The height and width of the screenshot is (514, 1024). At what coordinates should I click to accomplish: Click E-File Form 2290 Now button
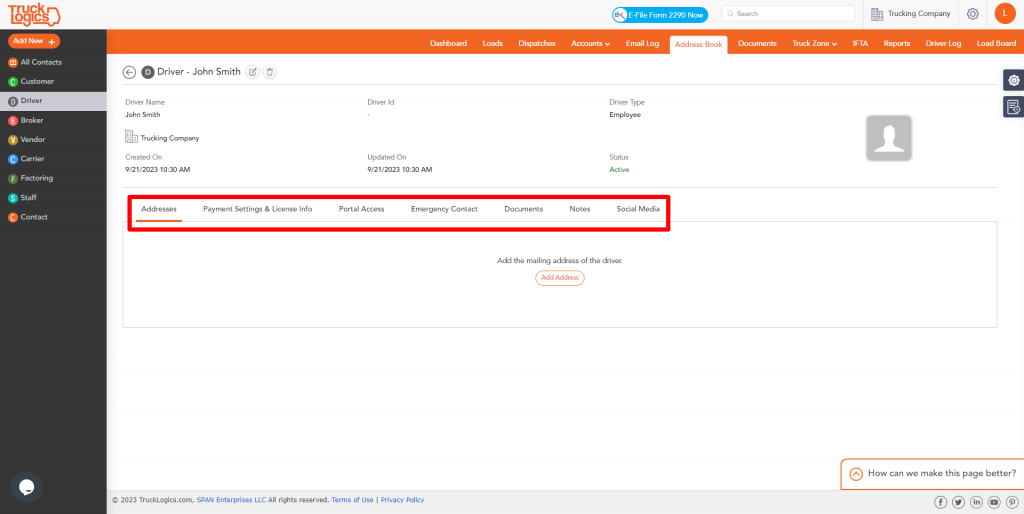[x=660, y=14]
